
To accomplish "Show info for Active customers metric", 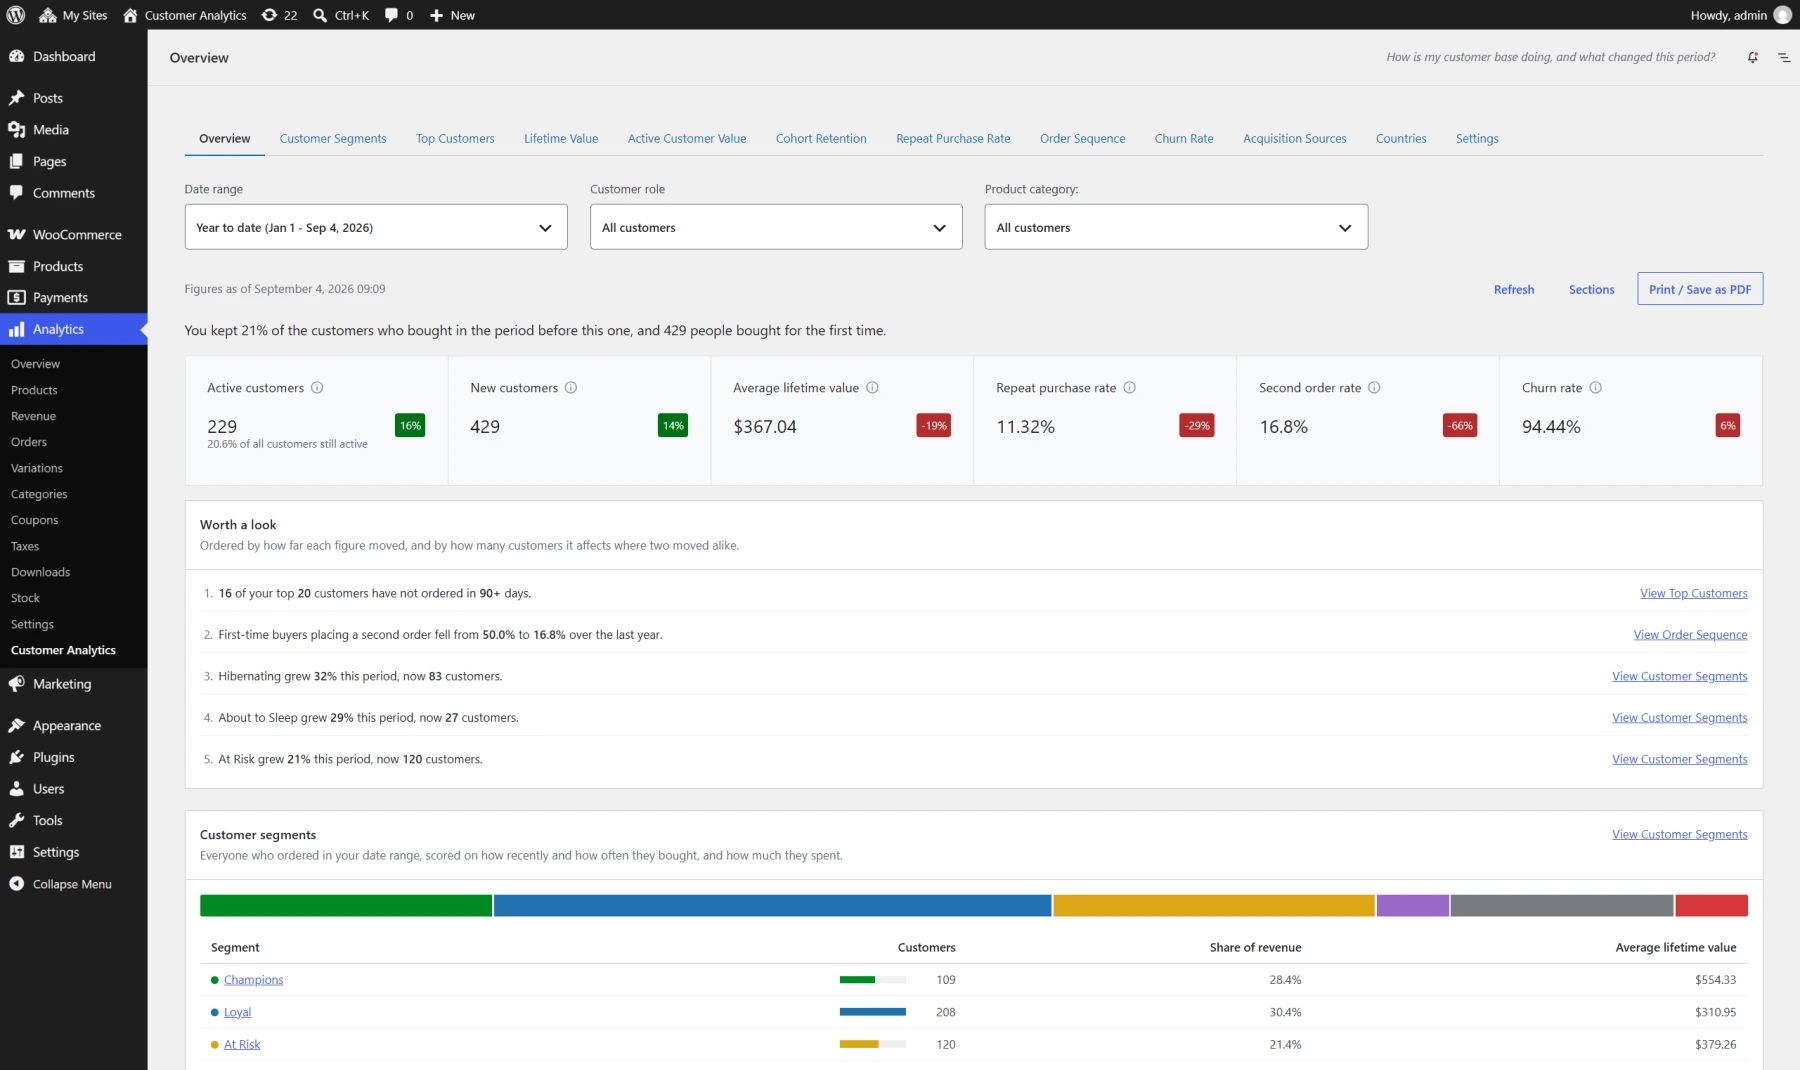I will (x=317, y=388).
